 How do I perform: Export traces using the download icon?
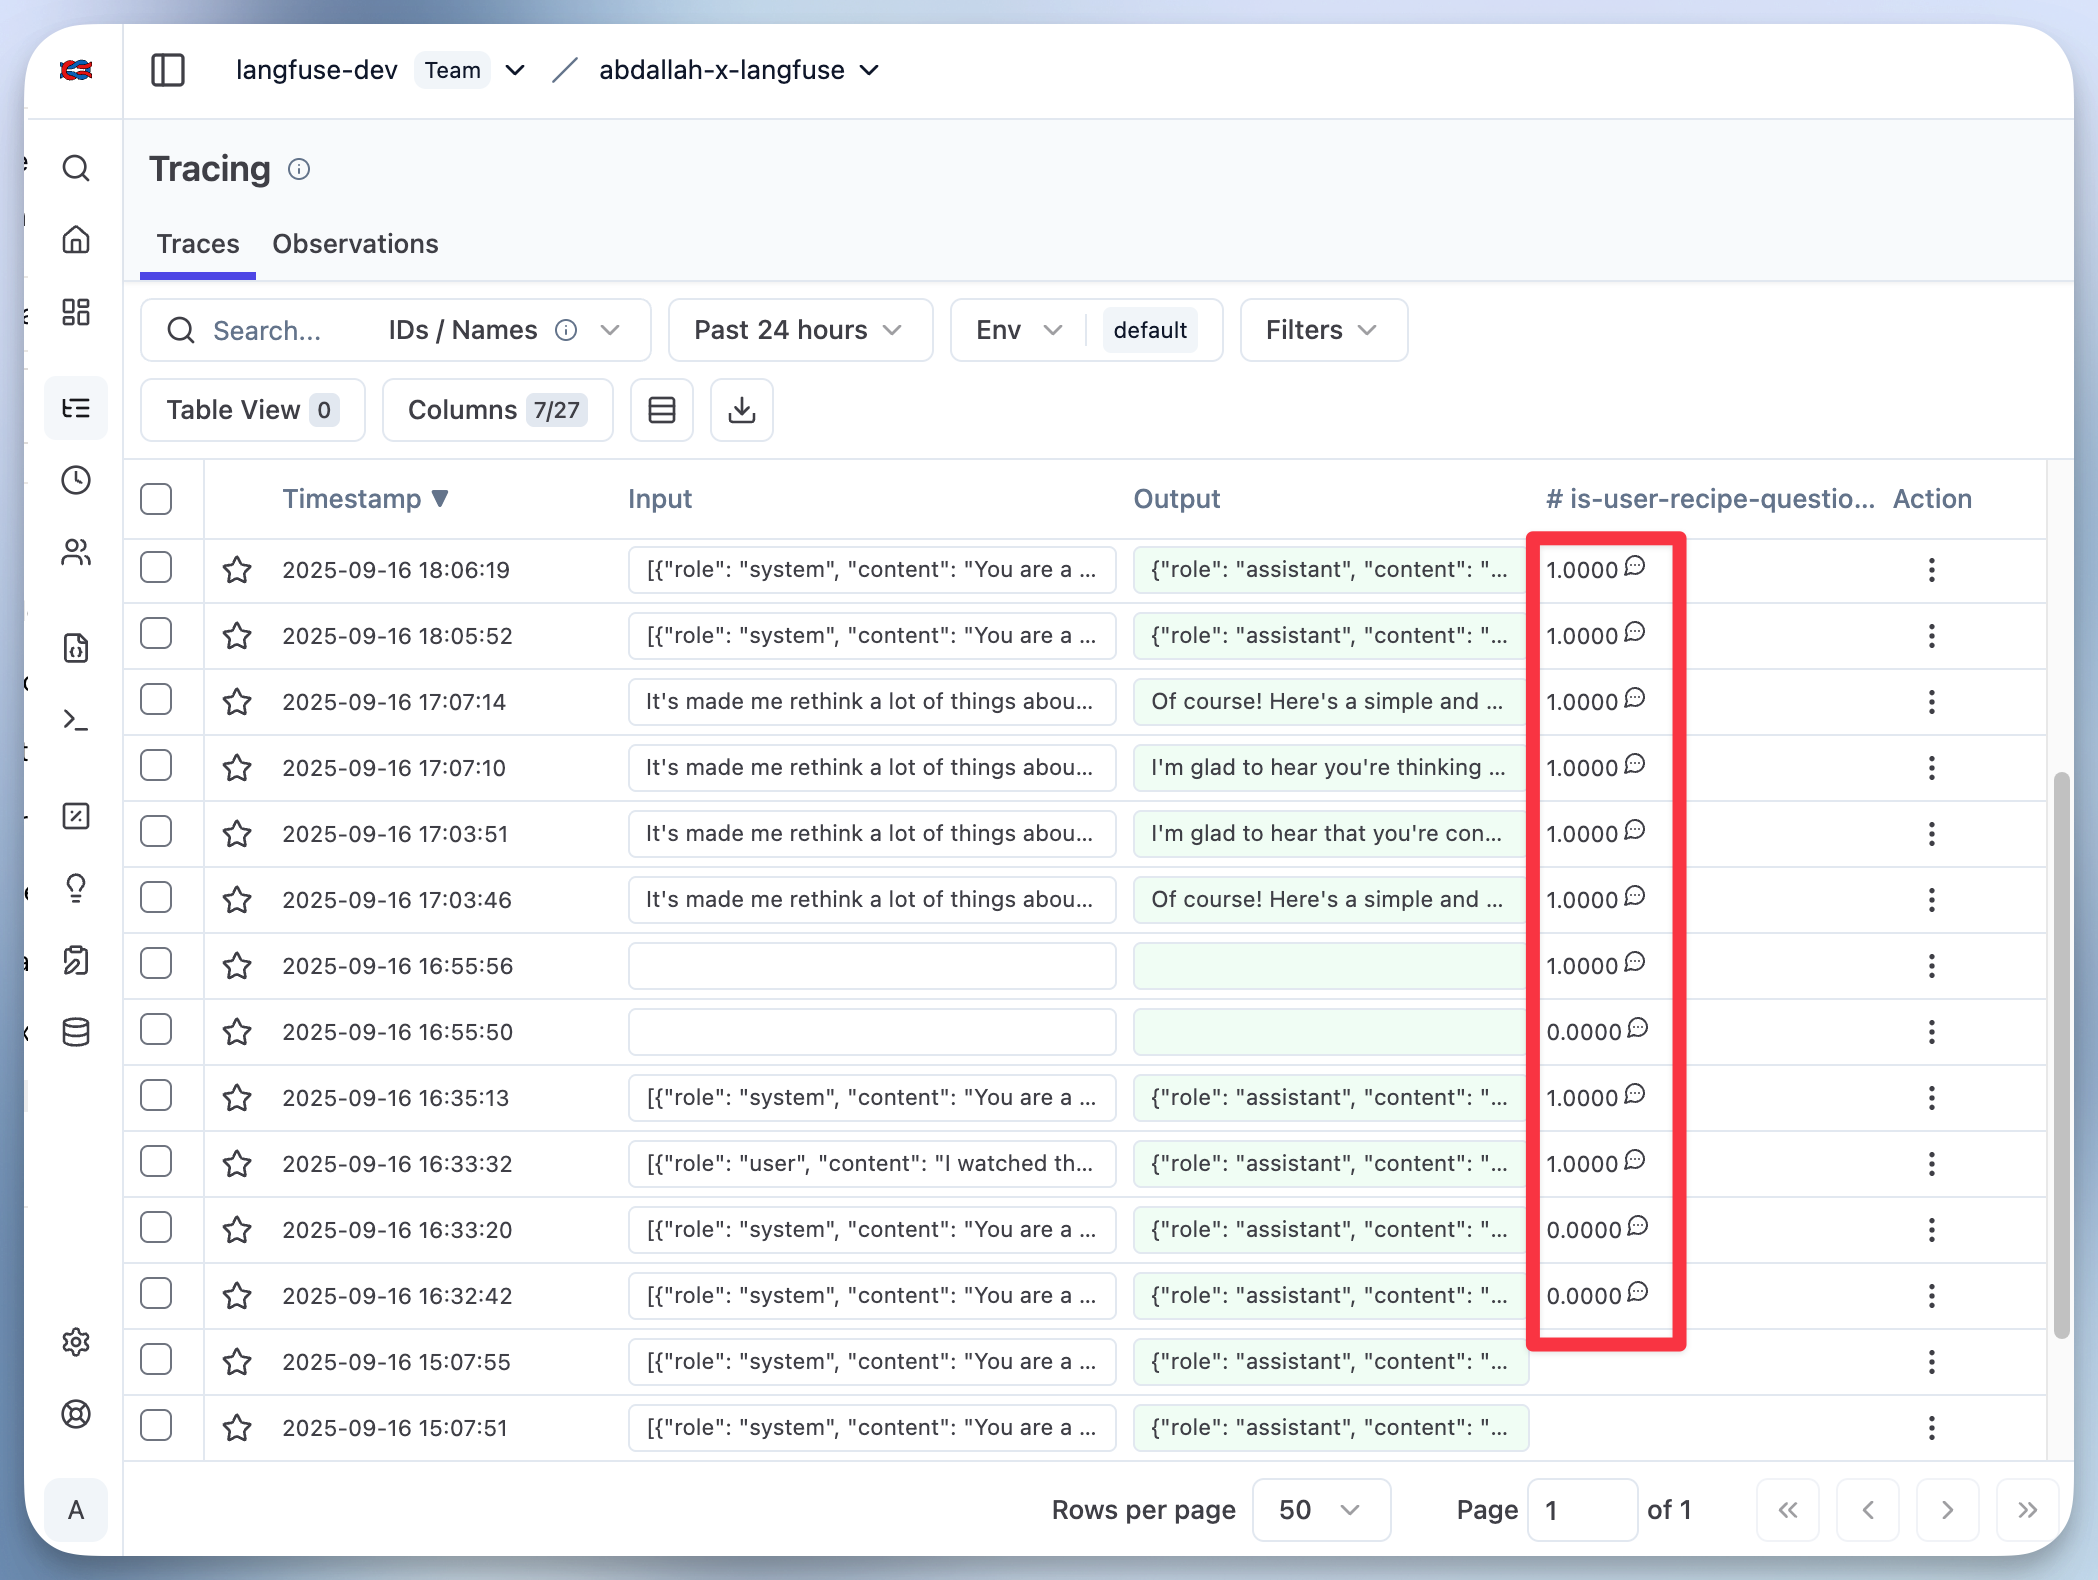coord(741,410)
